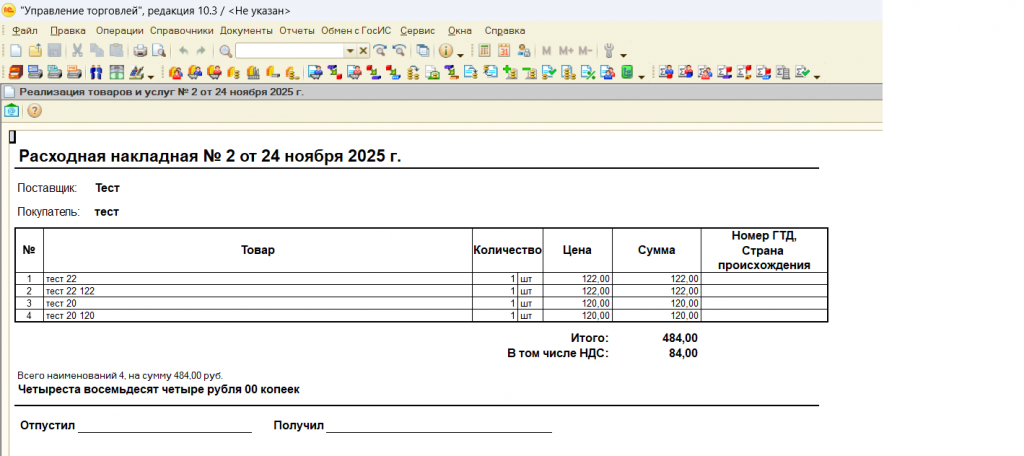Viewport: 1024px width, 456px height.
Task: Click the email send icon below the document title
Action: [x=11, y=111]
